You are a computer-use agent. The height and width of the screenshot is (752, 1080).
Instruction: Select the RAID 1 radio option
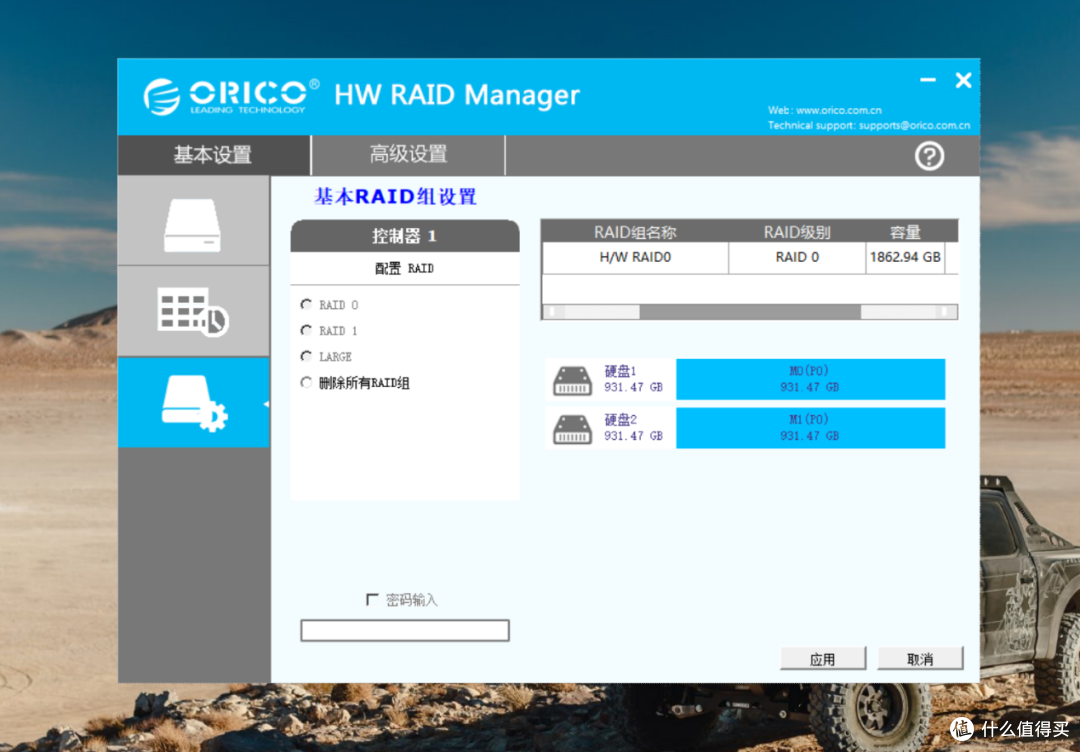coord(307,331)
